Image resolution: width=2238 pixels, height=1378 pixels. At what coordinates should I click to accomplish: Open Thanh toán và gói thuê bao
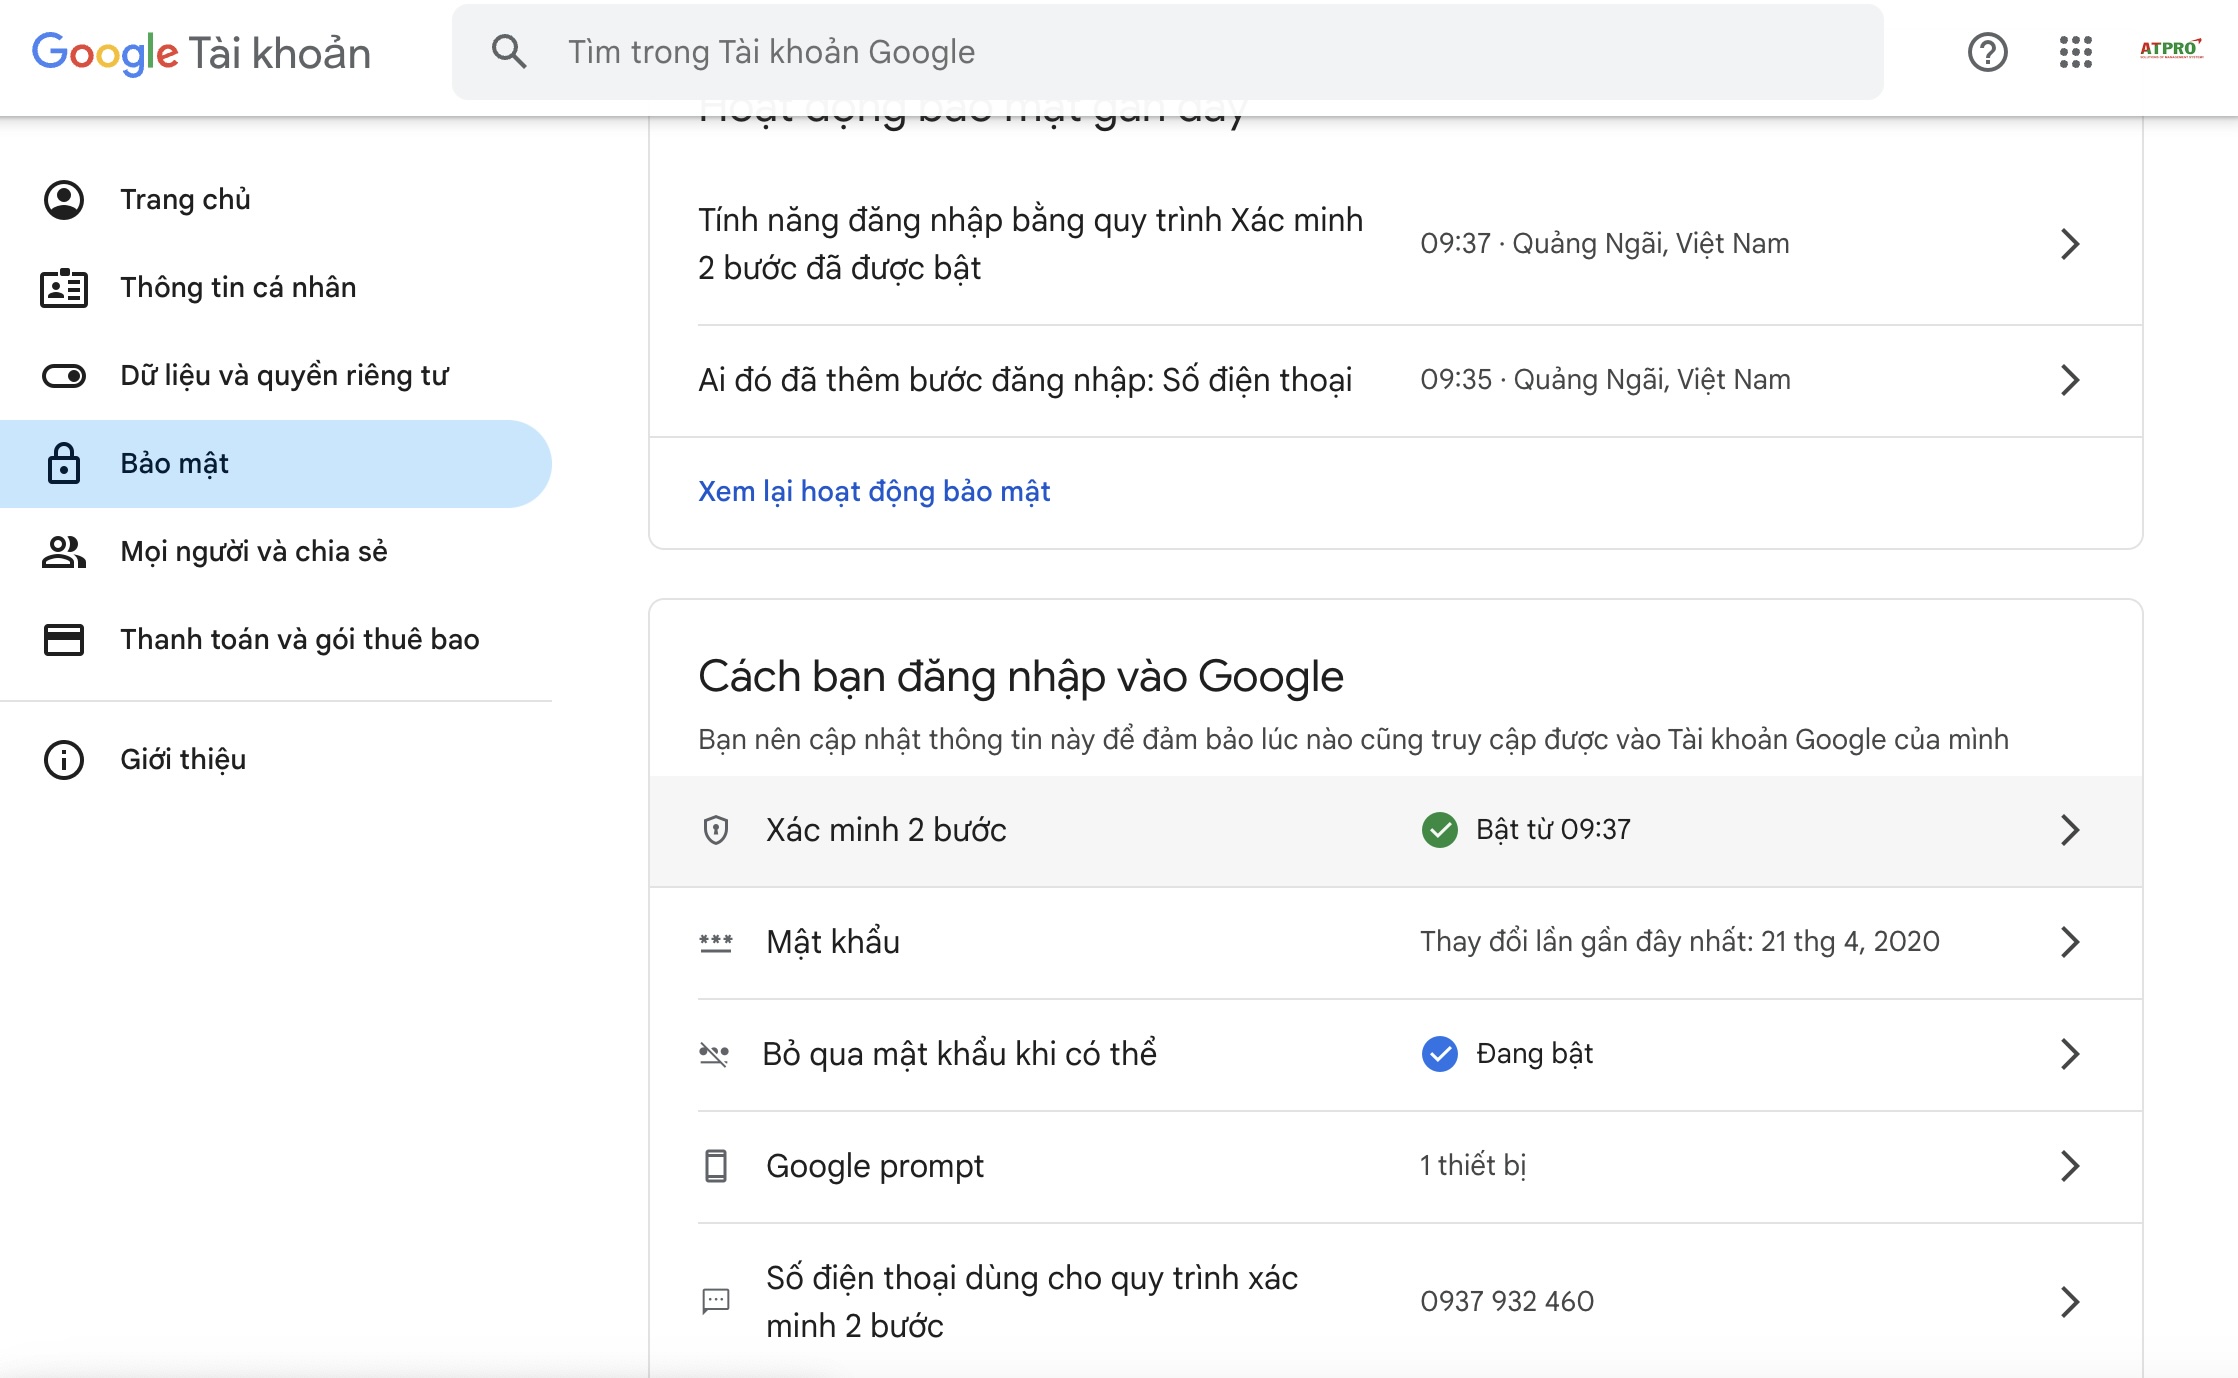276,640
